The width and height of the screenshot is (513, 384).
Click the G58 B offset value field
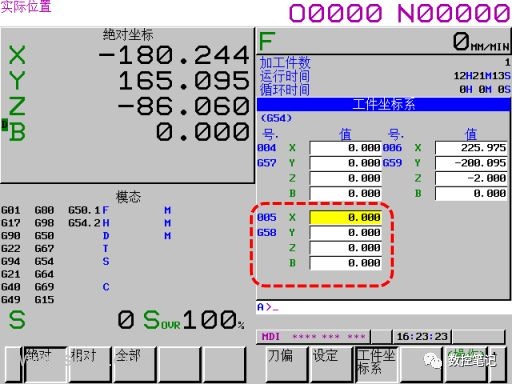tap(345, 263)
